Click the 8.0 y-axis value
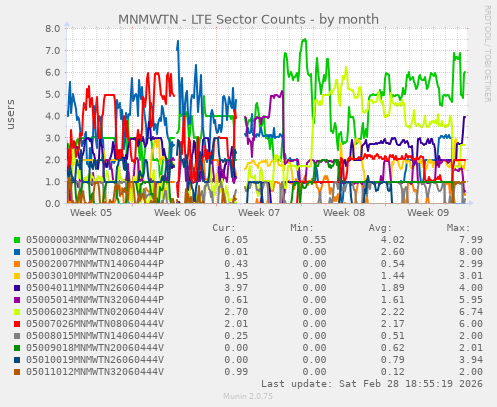The image size is (497, 407). [53, 29]
